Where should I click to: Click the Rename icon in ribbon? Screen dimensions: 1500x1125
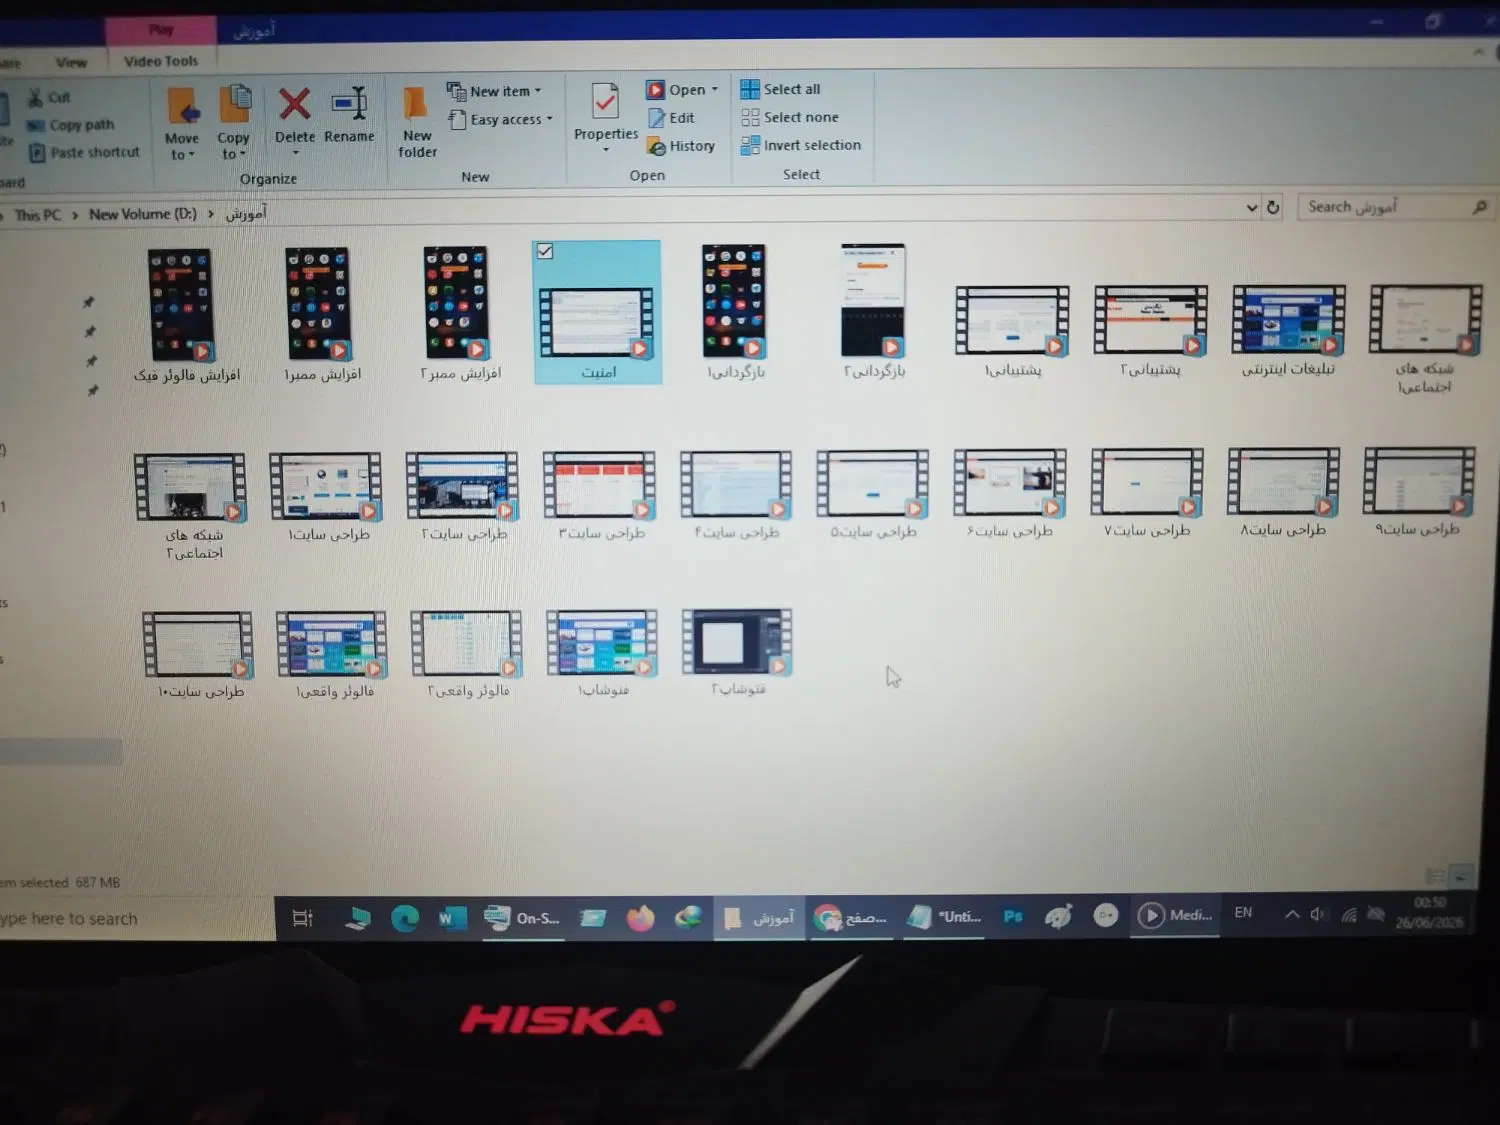coord(350,103)
